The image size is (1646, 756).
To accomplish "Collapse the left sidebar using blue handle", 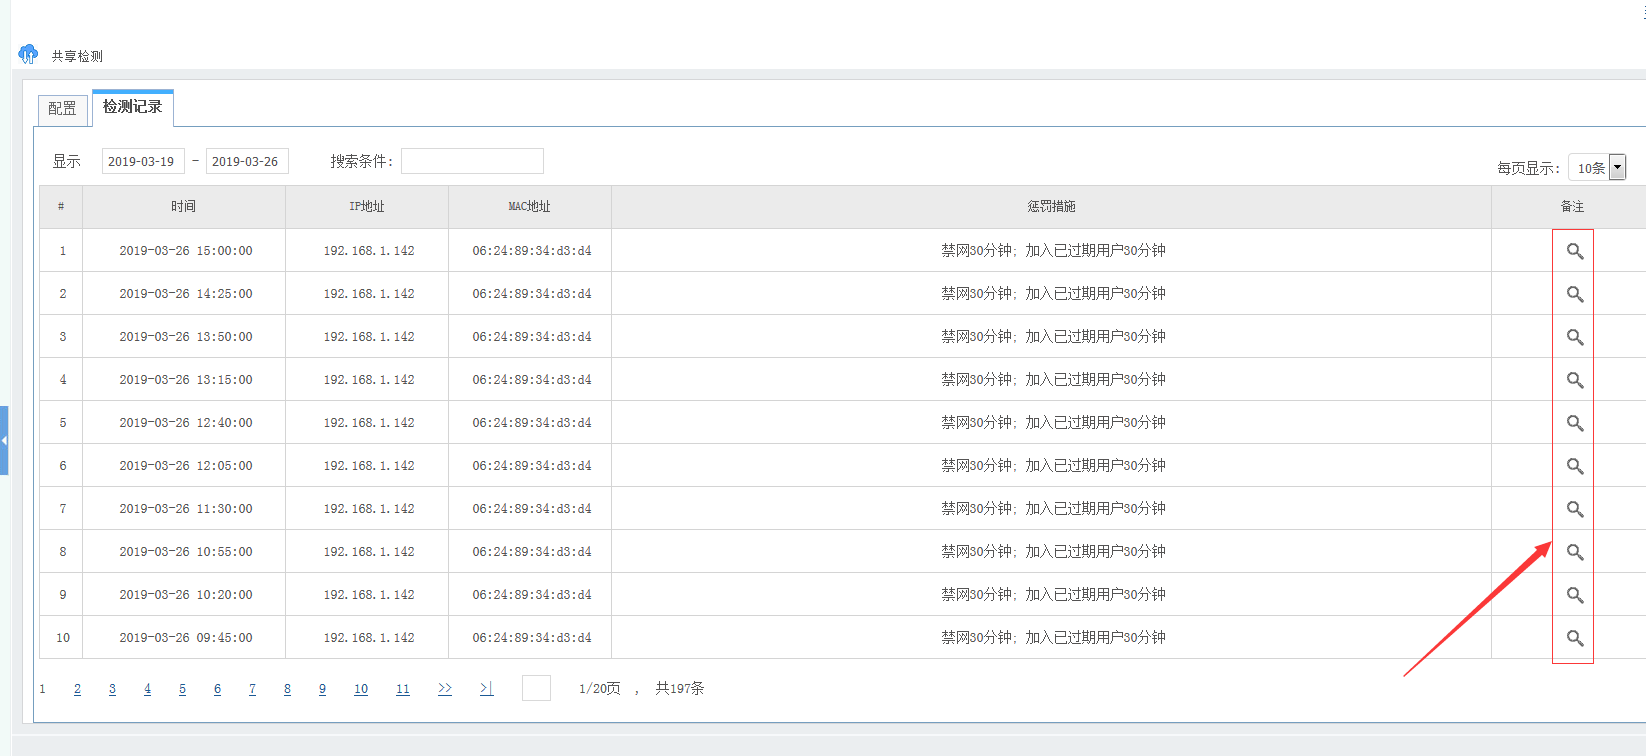I will [x=4, y=440].
